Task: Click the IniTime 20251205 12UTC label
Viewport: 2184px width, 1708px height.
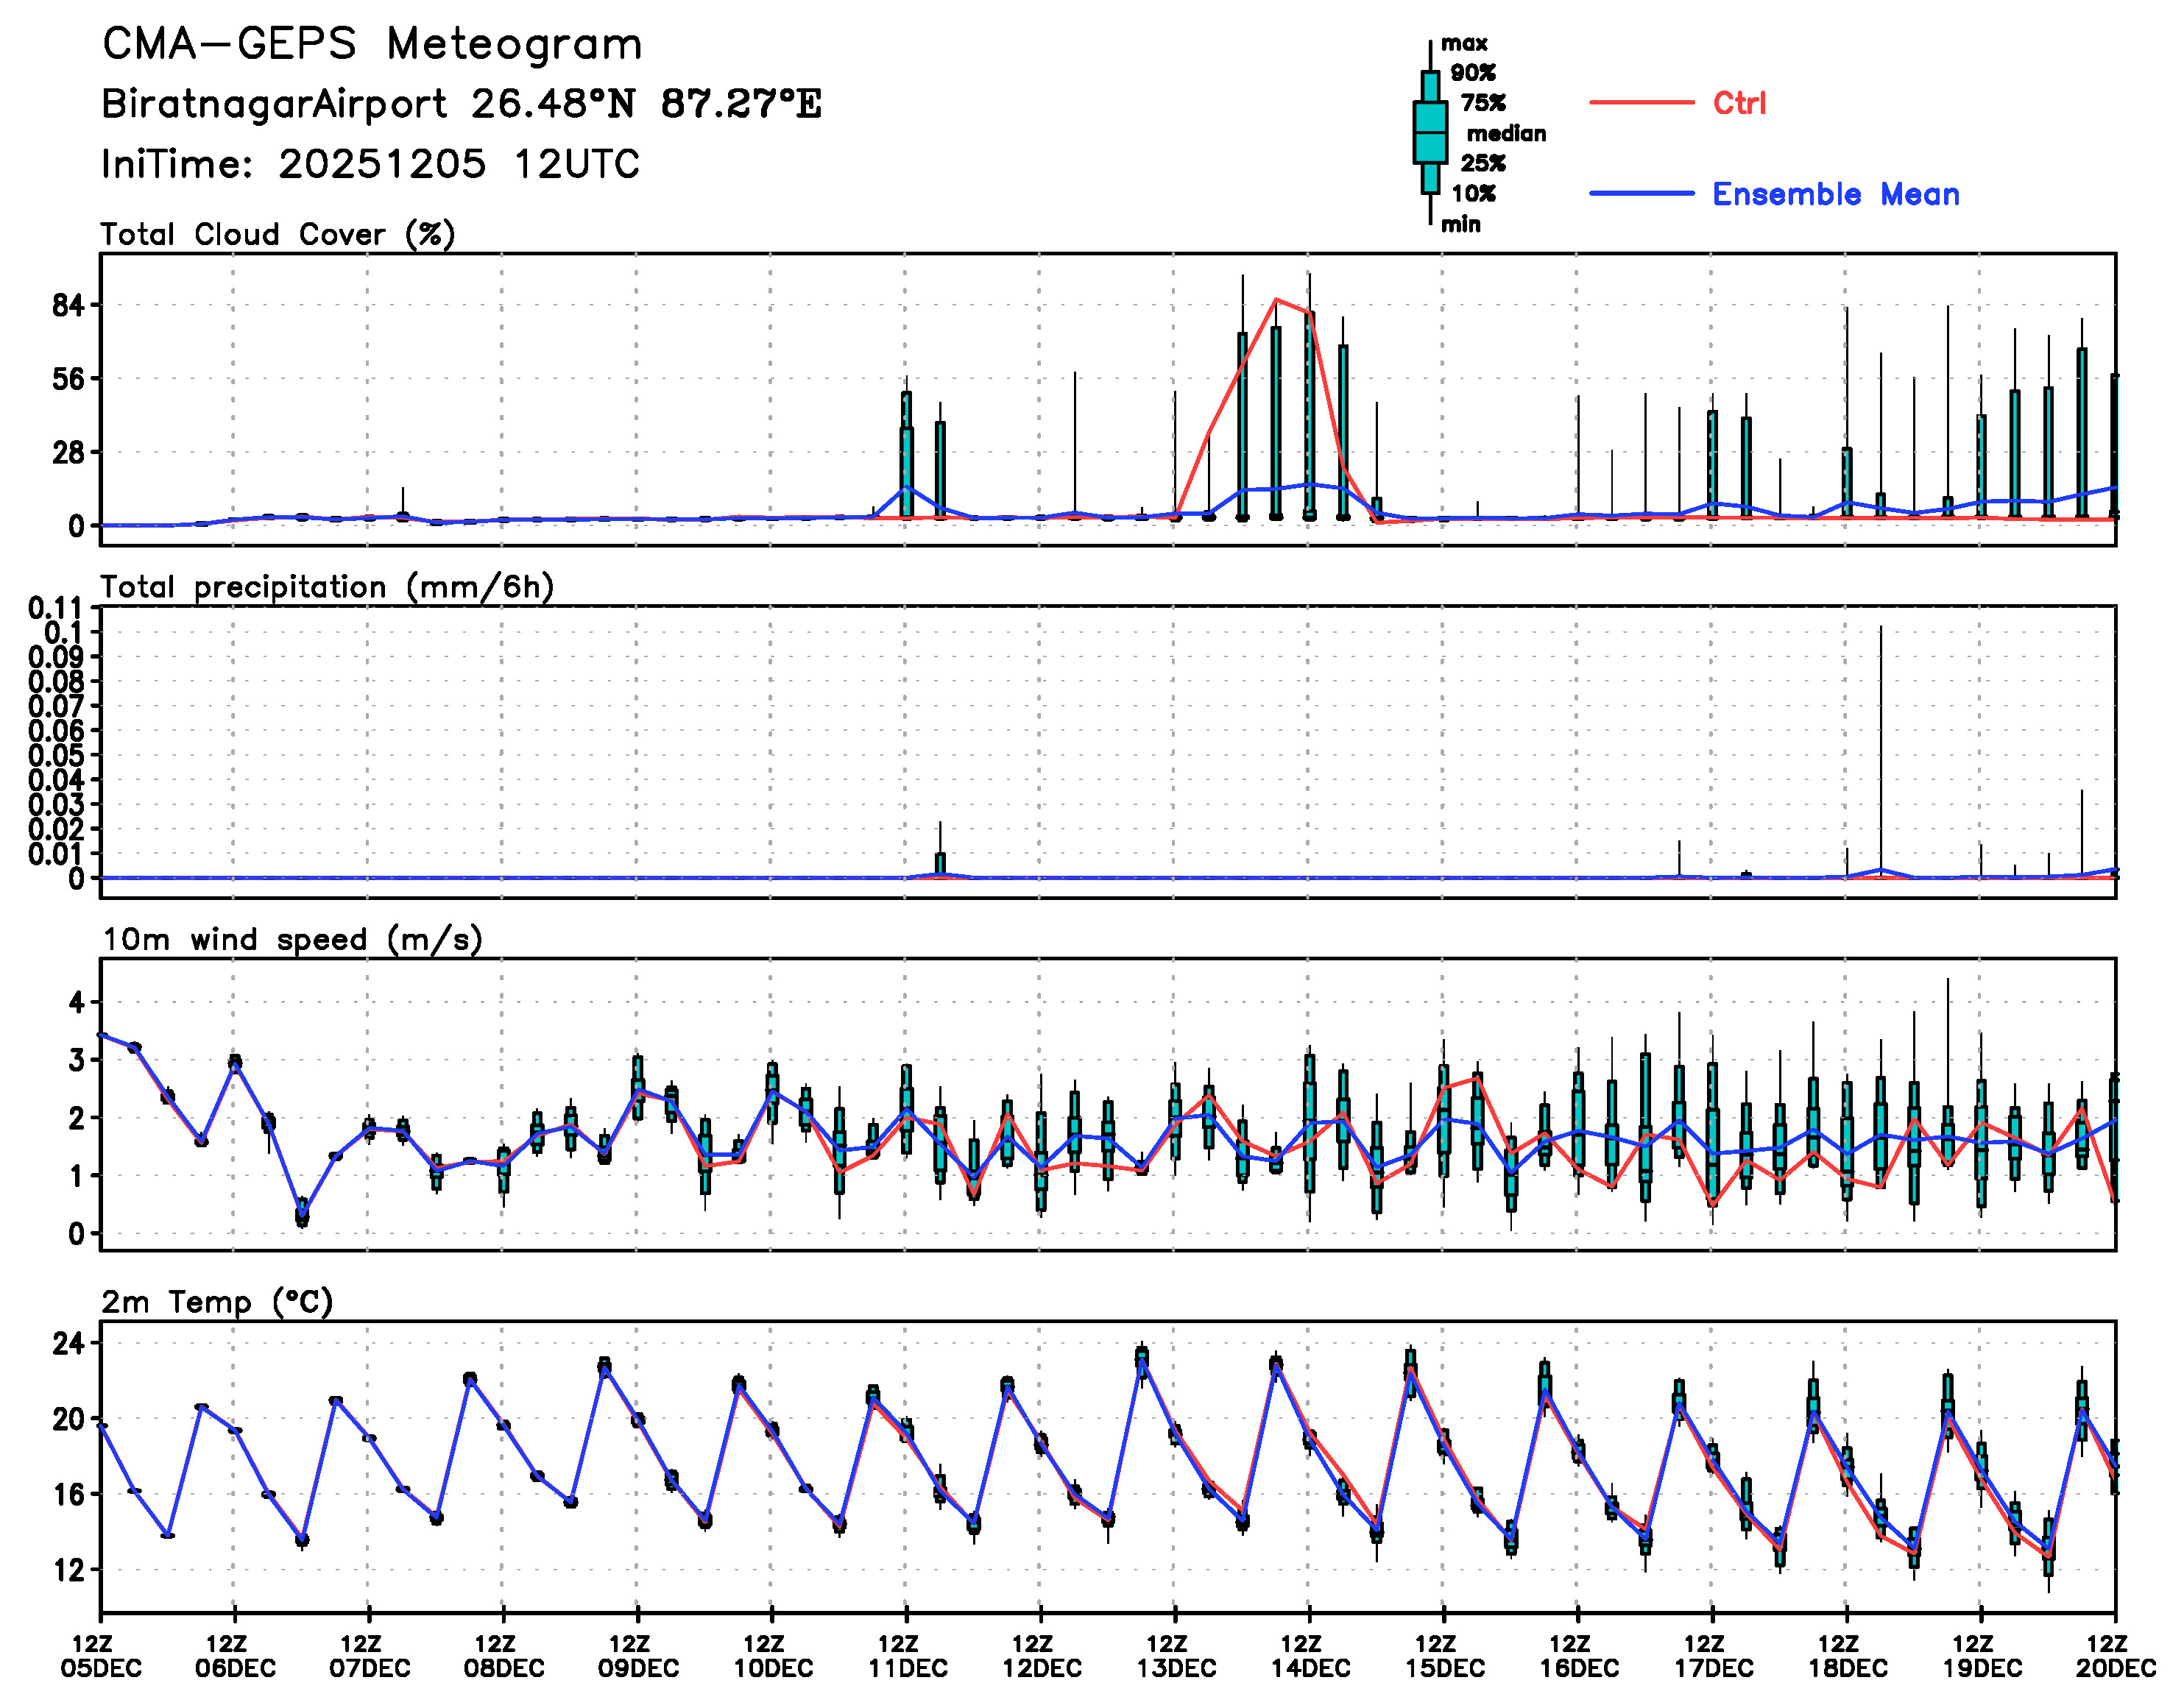Action: pos(370,164)
